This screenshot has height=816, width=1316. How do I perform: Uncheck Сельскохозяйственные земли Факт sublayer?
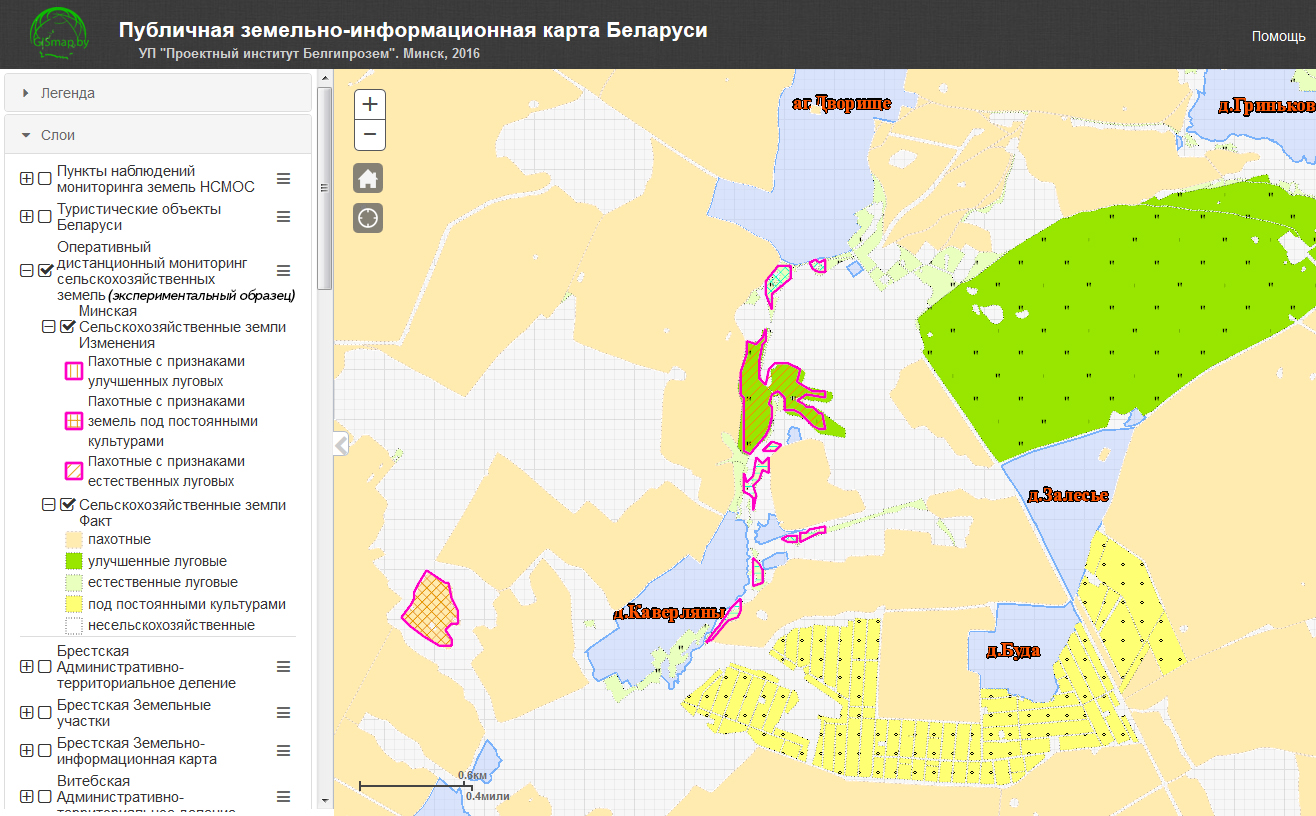tap(67, 505)
